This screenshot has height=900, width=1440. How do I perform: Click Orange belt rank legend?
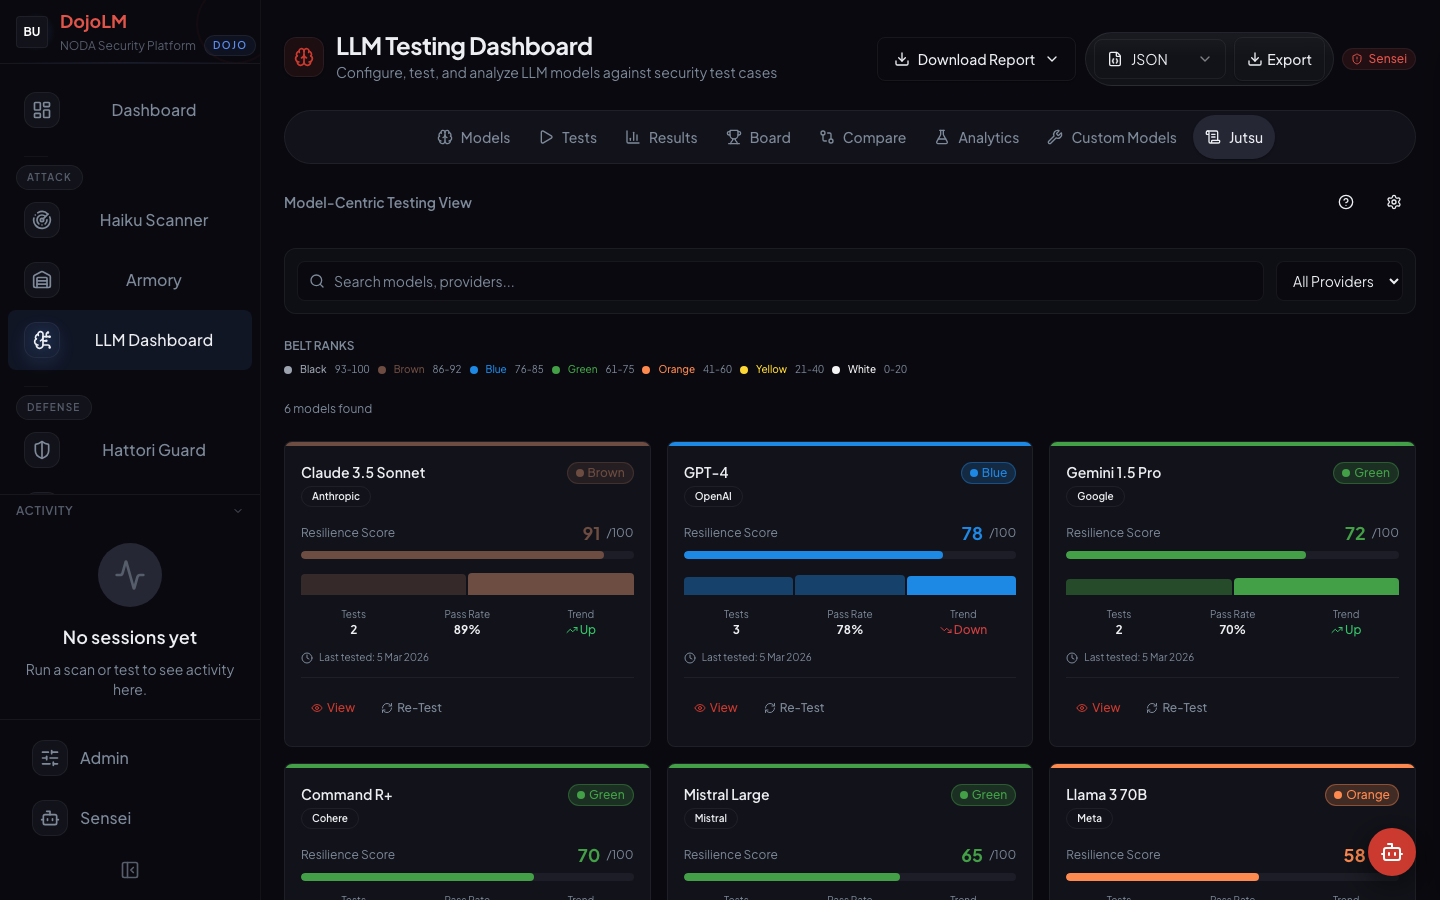pos(676,370)
